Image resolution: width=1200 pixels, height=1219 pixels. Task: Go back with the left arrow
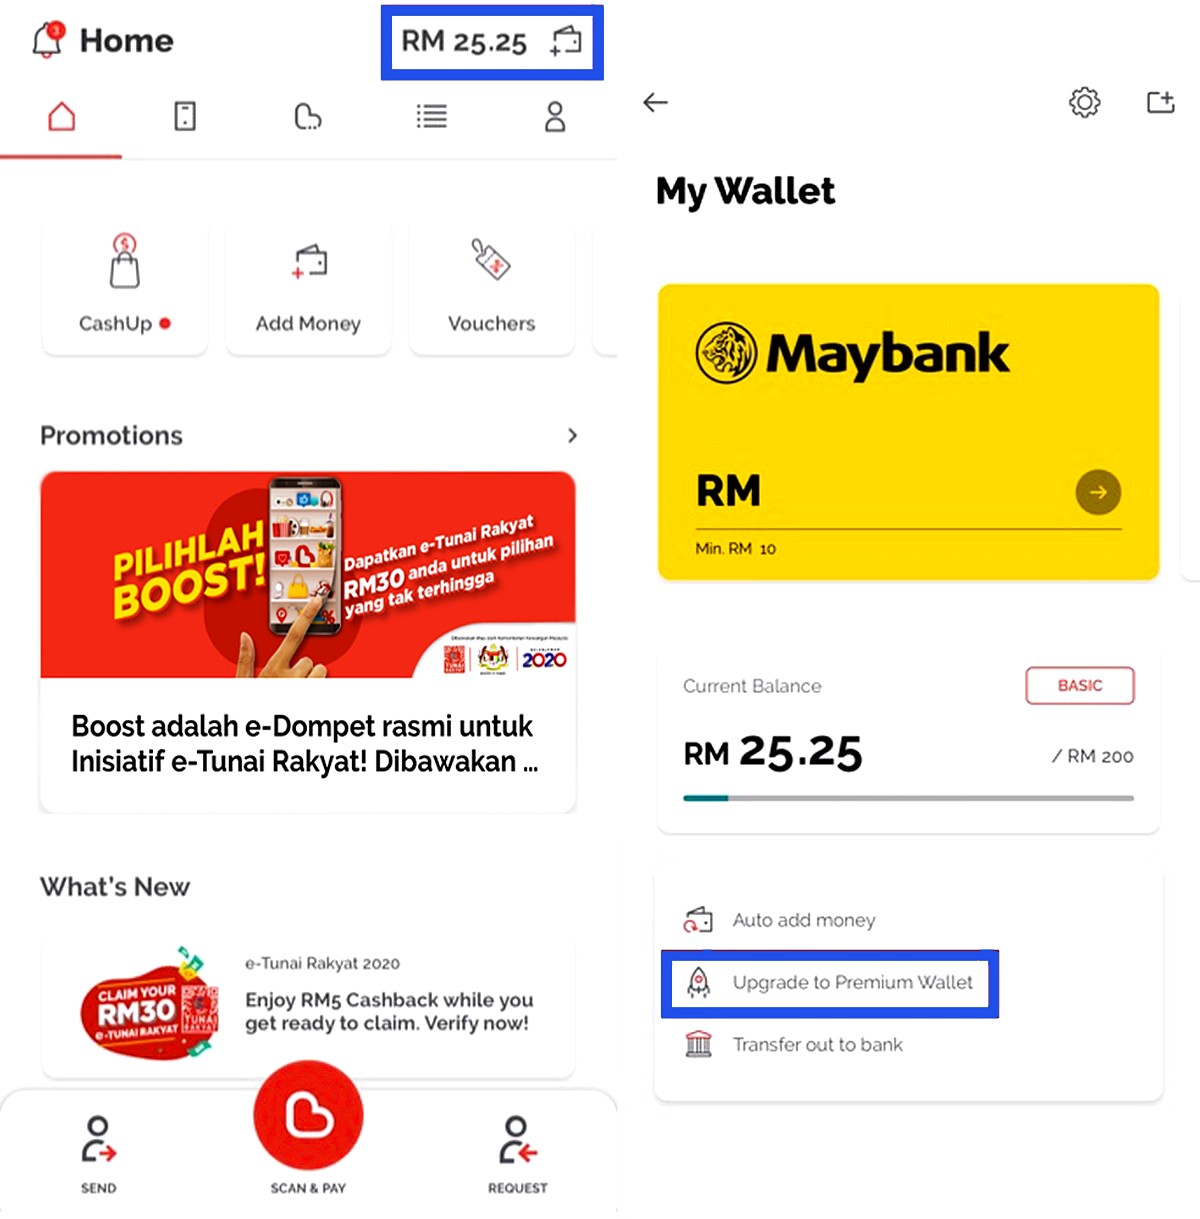[655, 102]
